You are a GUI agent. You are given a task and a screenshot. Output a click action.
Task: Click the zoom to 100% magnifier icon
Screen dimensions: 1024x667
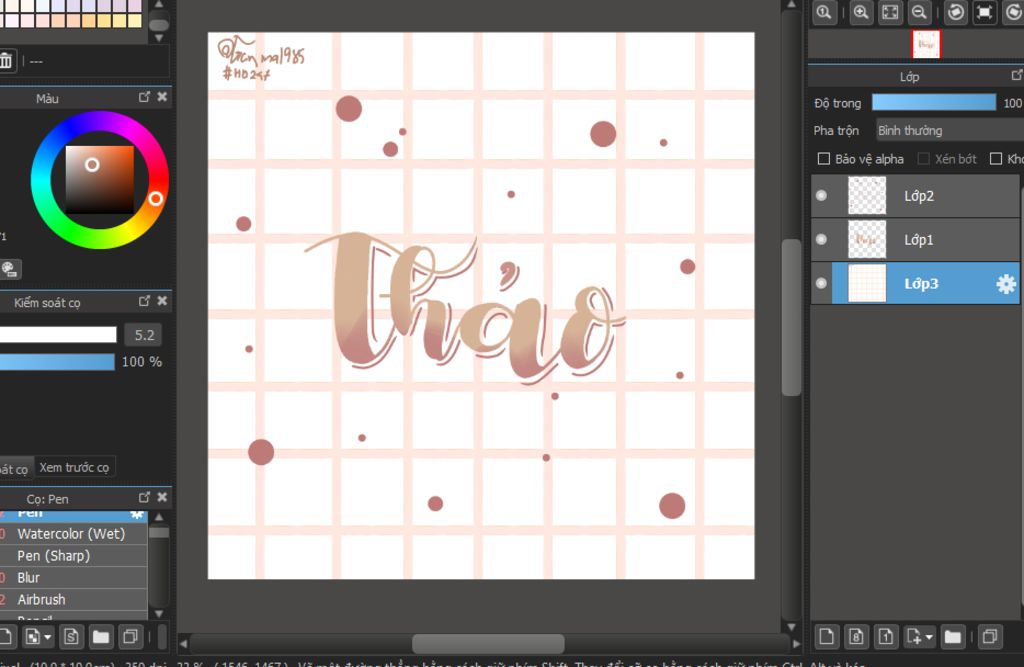[824, 12]
